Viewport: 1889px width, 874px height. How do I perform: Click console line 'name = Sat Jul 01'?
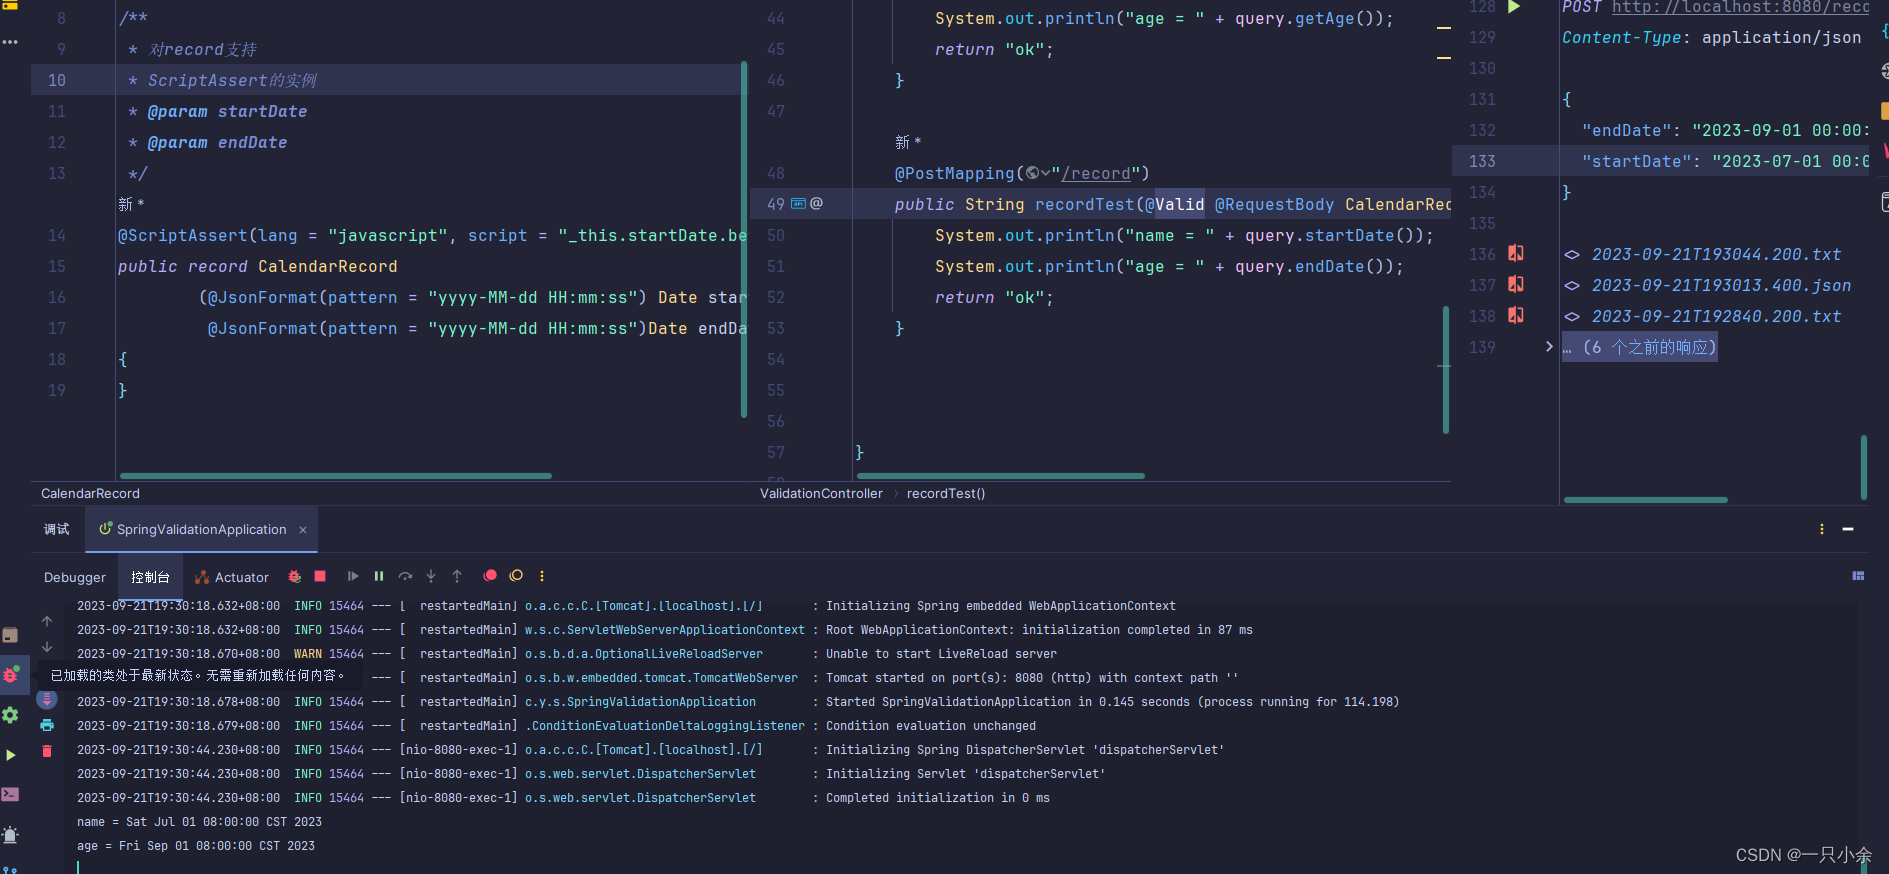(x=199, y=822)
